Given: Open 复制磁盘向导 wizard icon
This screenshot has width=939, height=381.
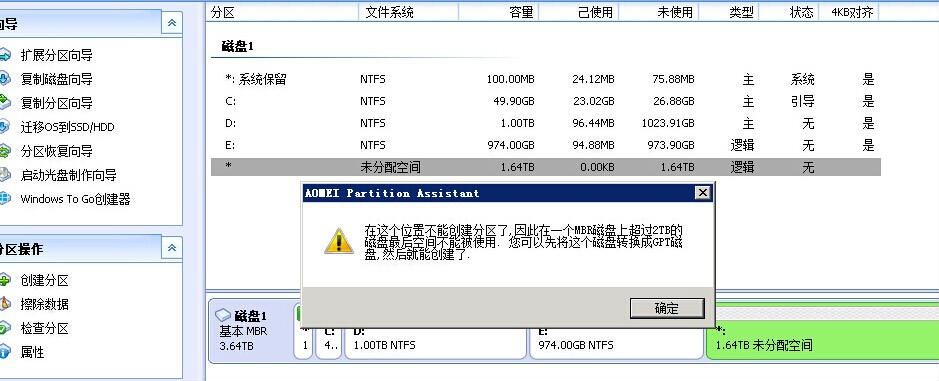Looking at the screenshot, I should click(5, 78).
